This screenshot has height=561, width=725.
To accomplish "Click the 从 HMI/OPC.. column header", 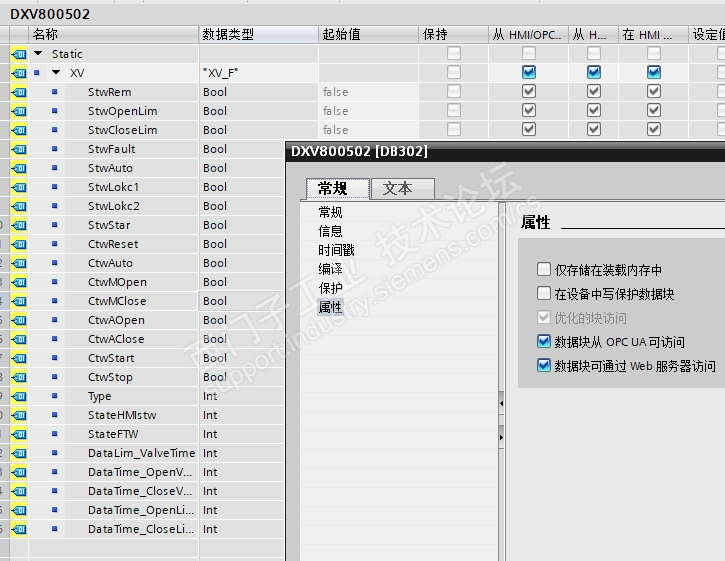I will pos(528,35).
